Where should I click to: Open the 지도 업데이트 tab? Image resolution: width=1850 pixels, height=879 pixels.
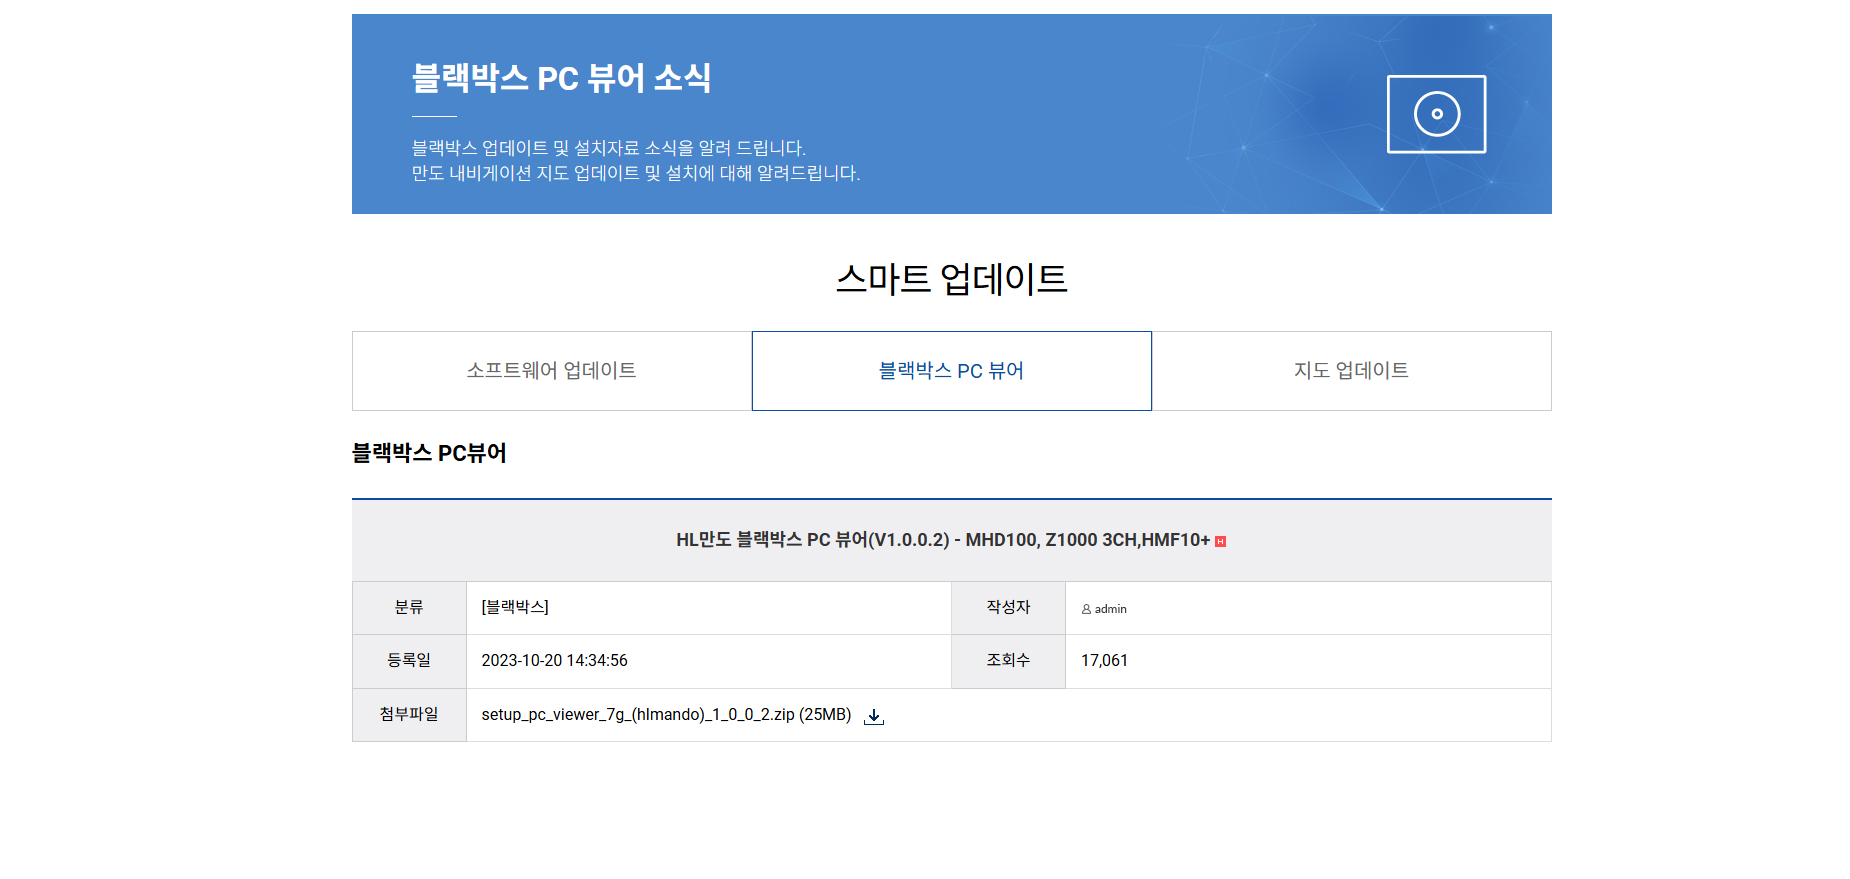point(1352,371)
